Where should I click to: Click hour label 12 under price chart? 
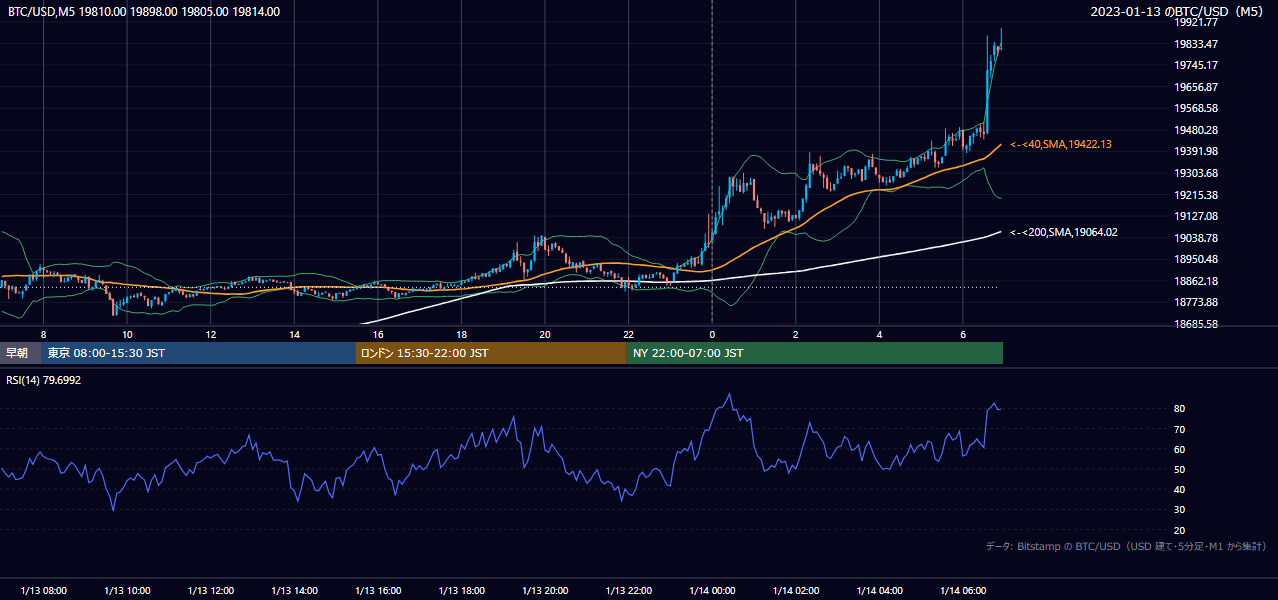(211, 334)
